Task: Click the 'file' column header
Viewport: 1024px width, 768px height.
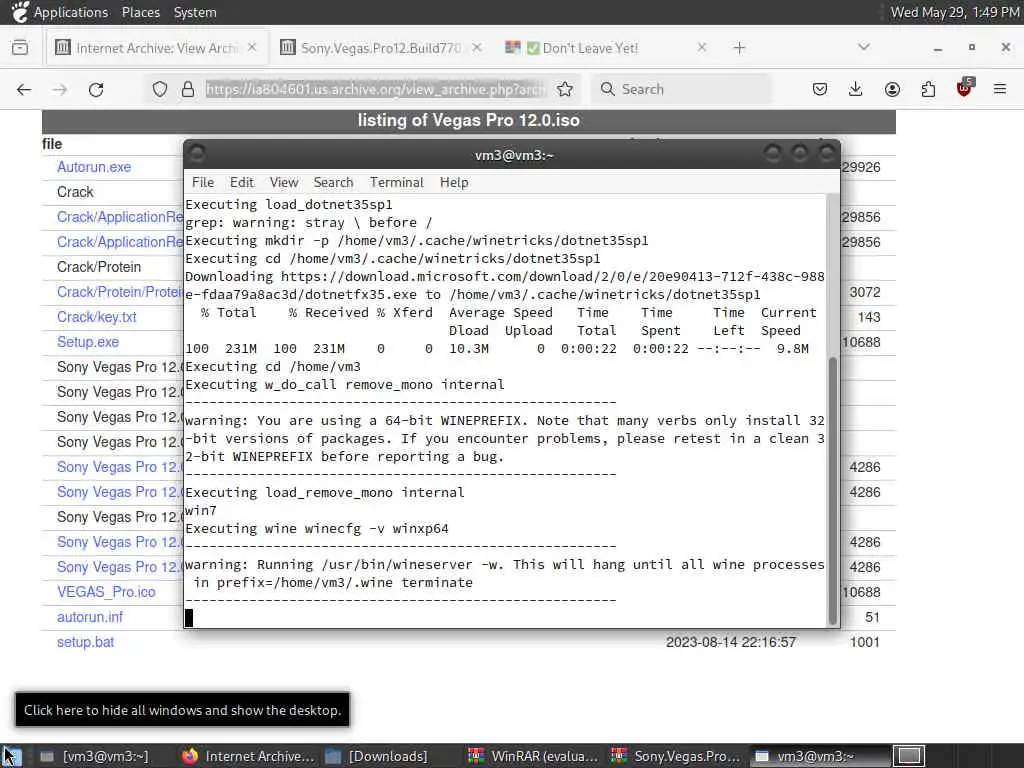Action: (52, 144)
